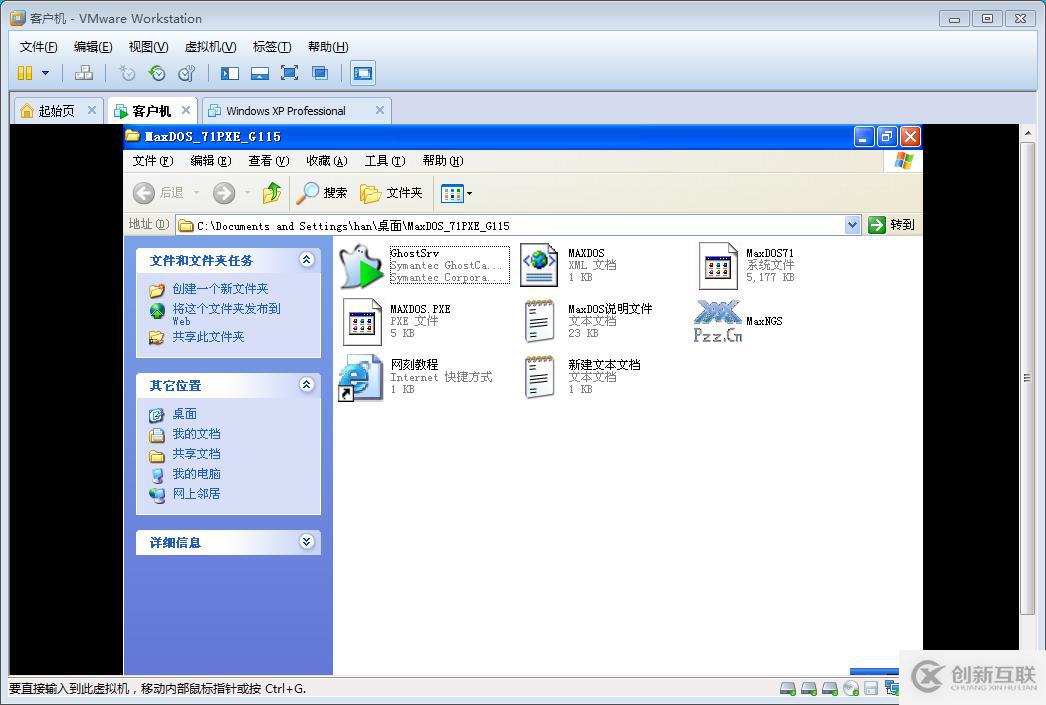Screen dimensions: 1046x705
Task: Click the floppy device status icon
Action: 871,688
